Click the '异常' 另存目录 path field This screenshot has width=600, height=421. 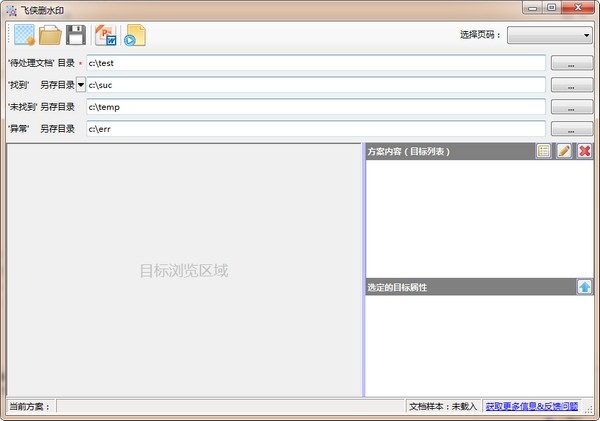point(315,129)
